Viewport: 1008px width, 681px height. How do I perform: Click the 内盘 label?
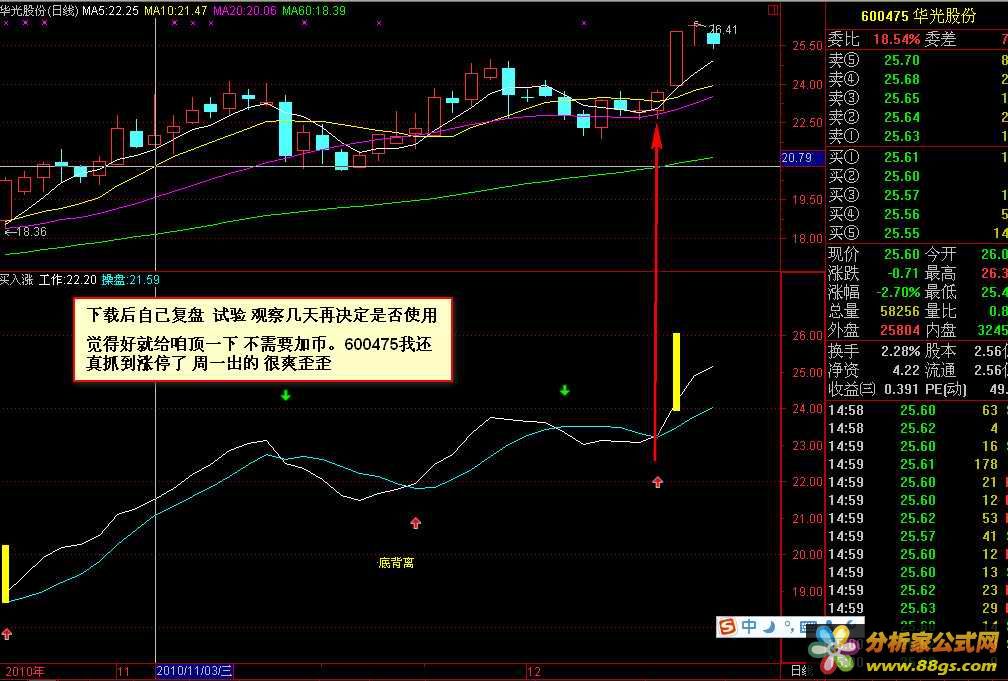[x=940, y=330]
